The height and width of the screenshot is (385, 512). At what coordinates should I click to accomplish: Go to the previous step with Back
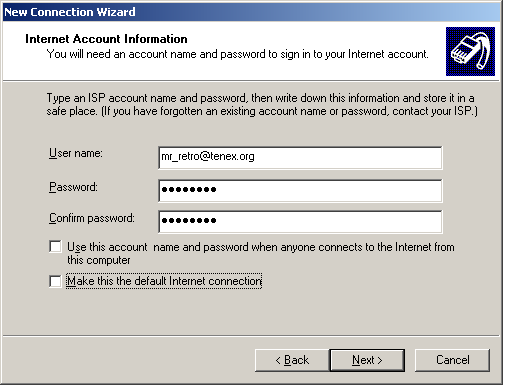(292, 360)
